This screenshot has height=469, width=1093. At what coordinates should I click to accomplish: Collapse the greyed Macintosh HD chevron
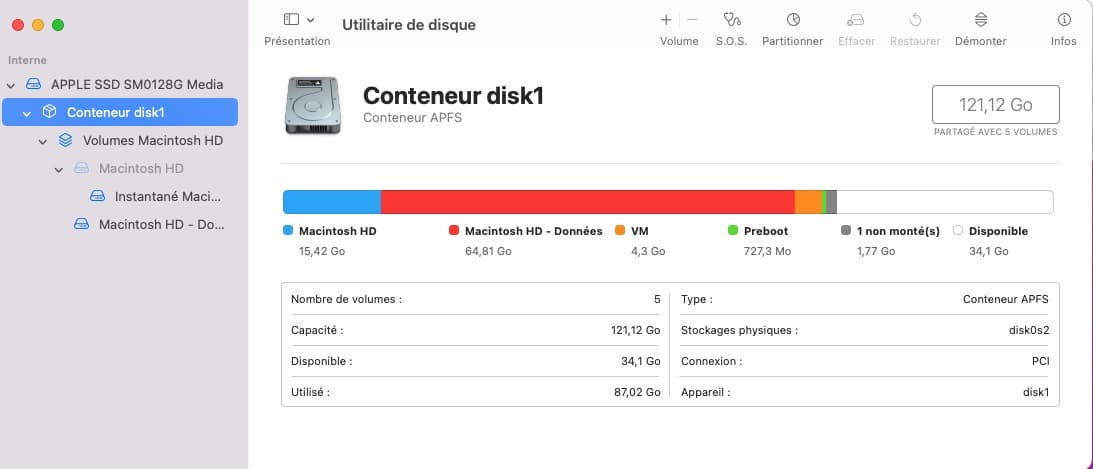pyautogui.click(x=59, y=169)
